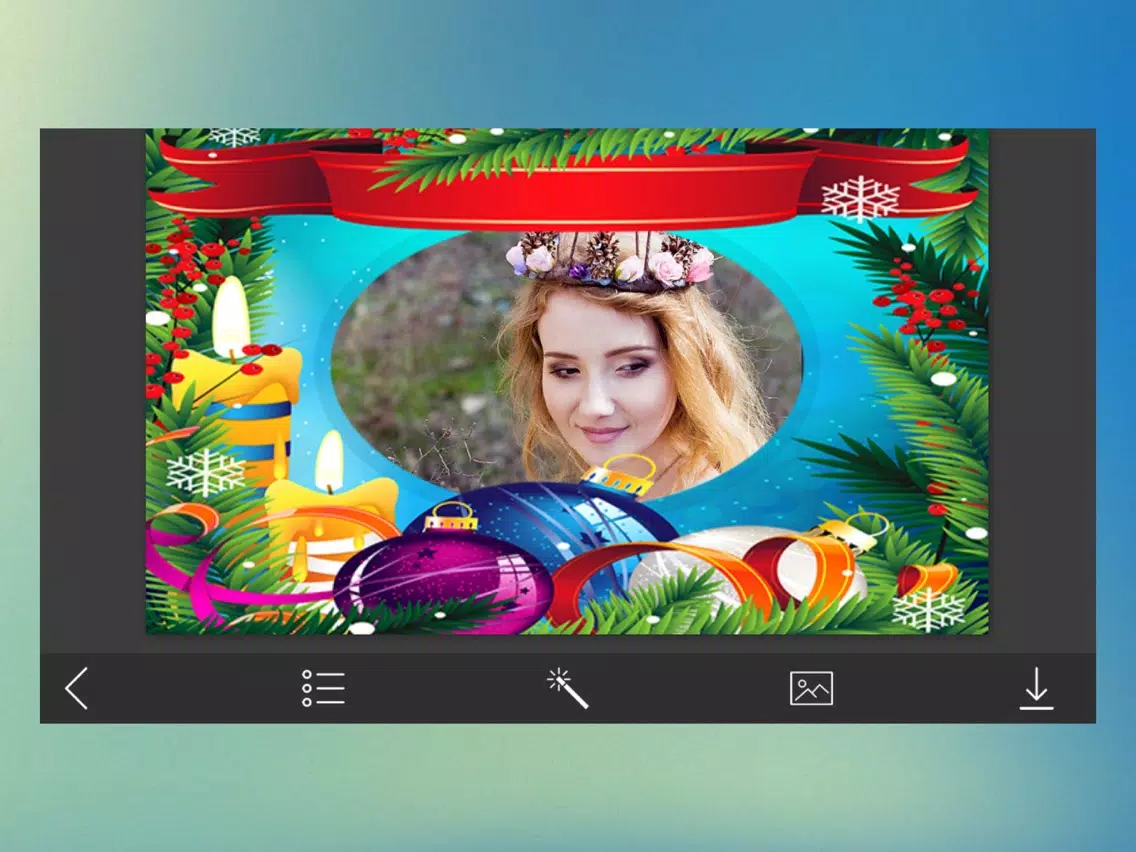1136x852 pixels.
Task: Go back using the left arrow icon
Action: (x=77, y=688)
